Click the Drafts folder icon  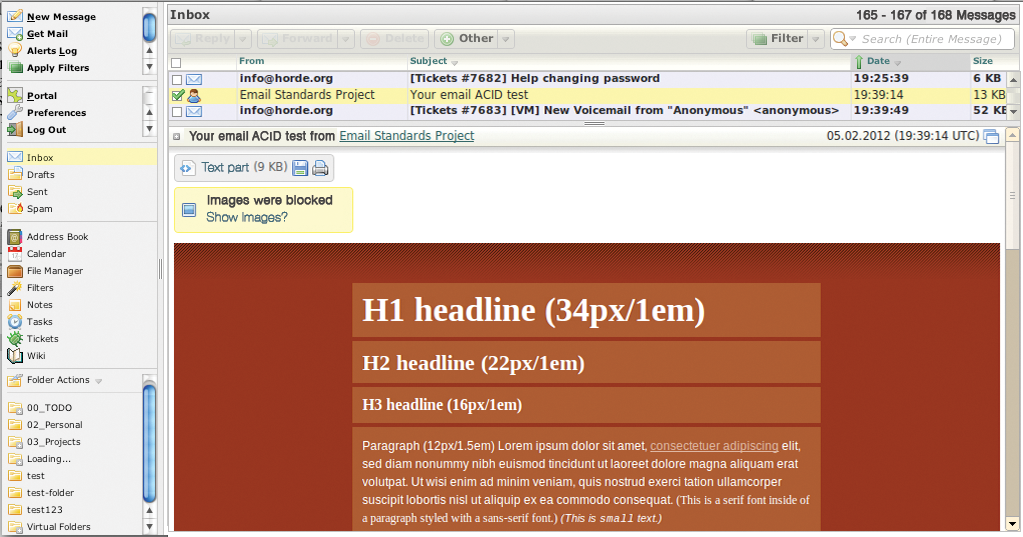(16, 174)
